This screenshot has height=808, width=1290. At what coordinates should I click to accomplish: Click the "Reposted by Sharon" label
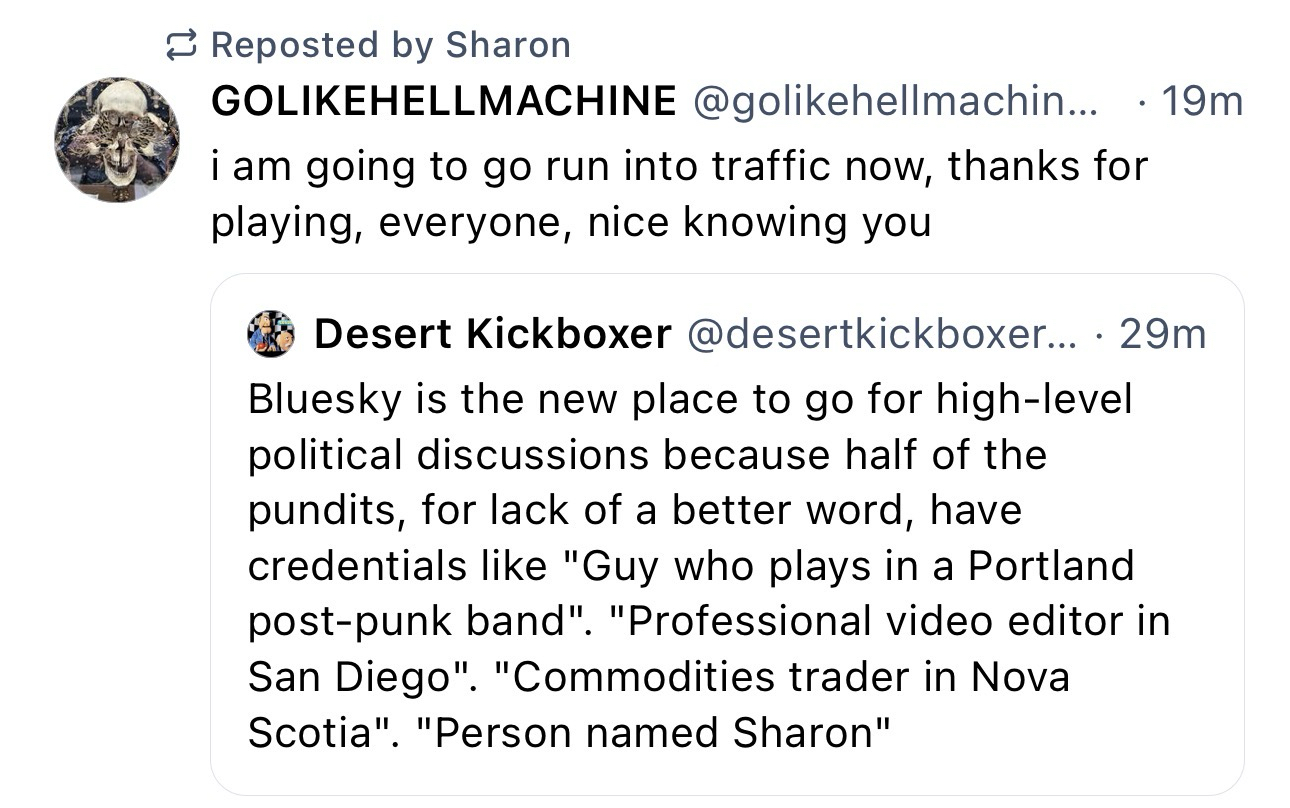pos(390,45)
